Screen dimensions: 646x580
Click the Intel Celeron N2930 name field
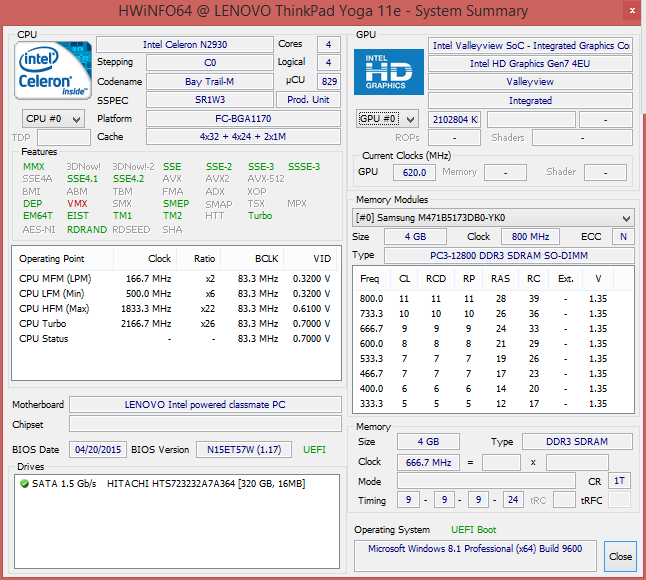[184, 45]
